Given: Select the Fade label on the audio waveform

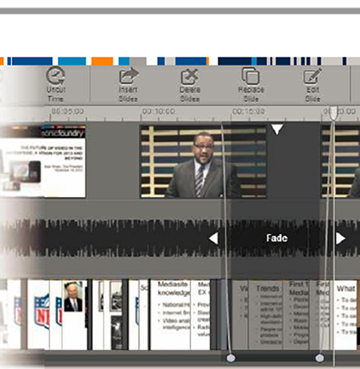Looking at the screenshot, I should click(277, 238).
